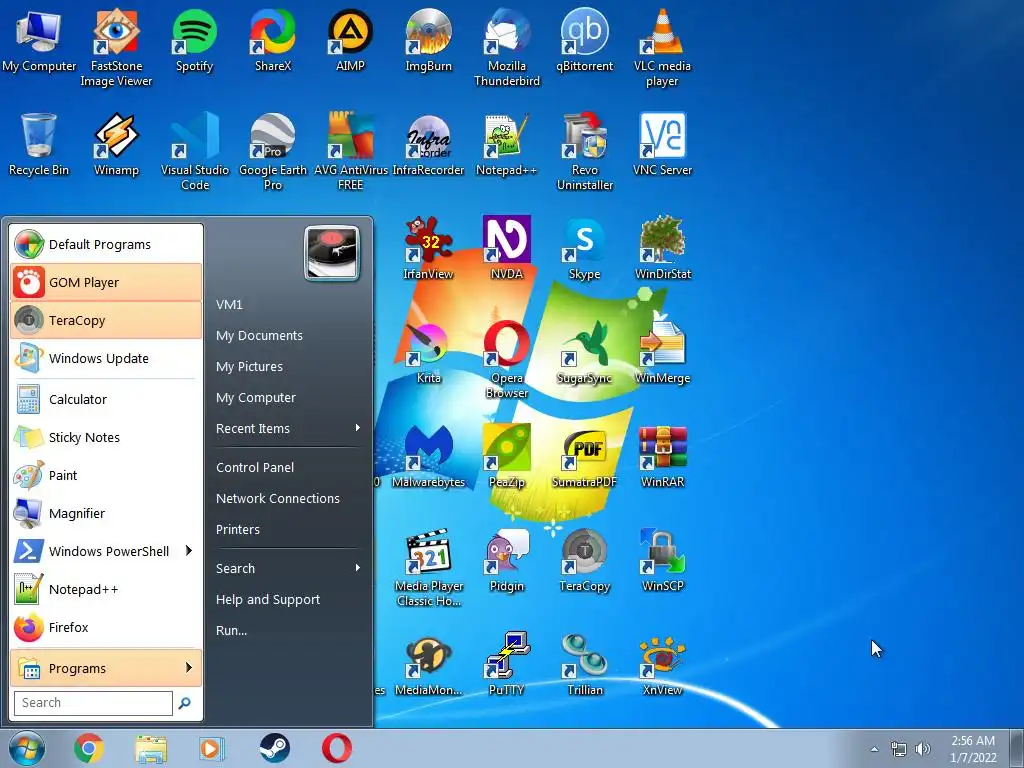Open TeraCopy from the Start menu list
This screenshot has width=1024, height=768.
[106, 320]
